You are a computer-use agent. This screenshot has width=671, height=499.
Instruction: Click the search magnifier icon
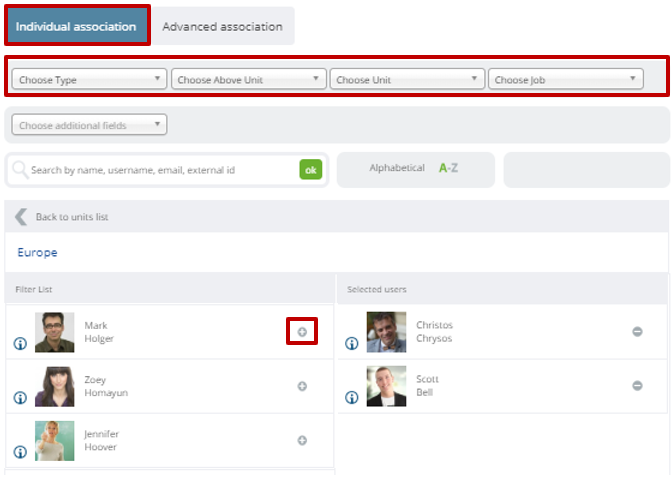coord(20,169)
